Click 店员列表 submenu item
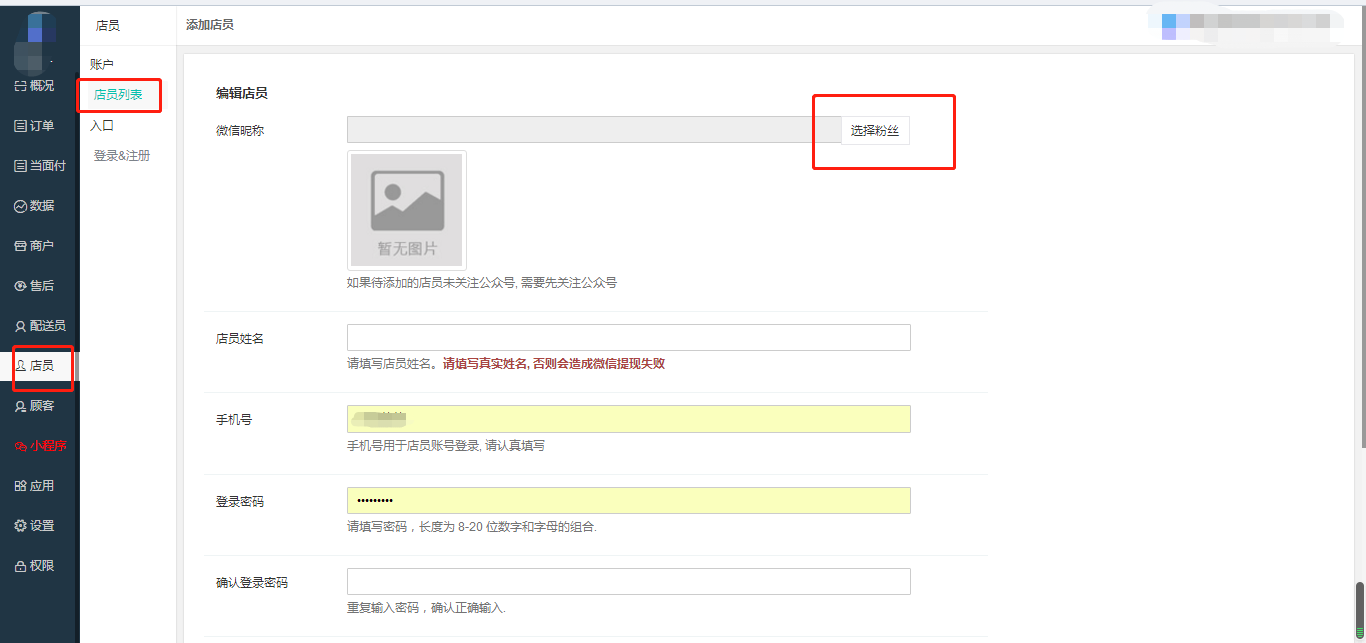 [x=118, y=95]
